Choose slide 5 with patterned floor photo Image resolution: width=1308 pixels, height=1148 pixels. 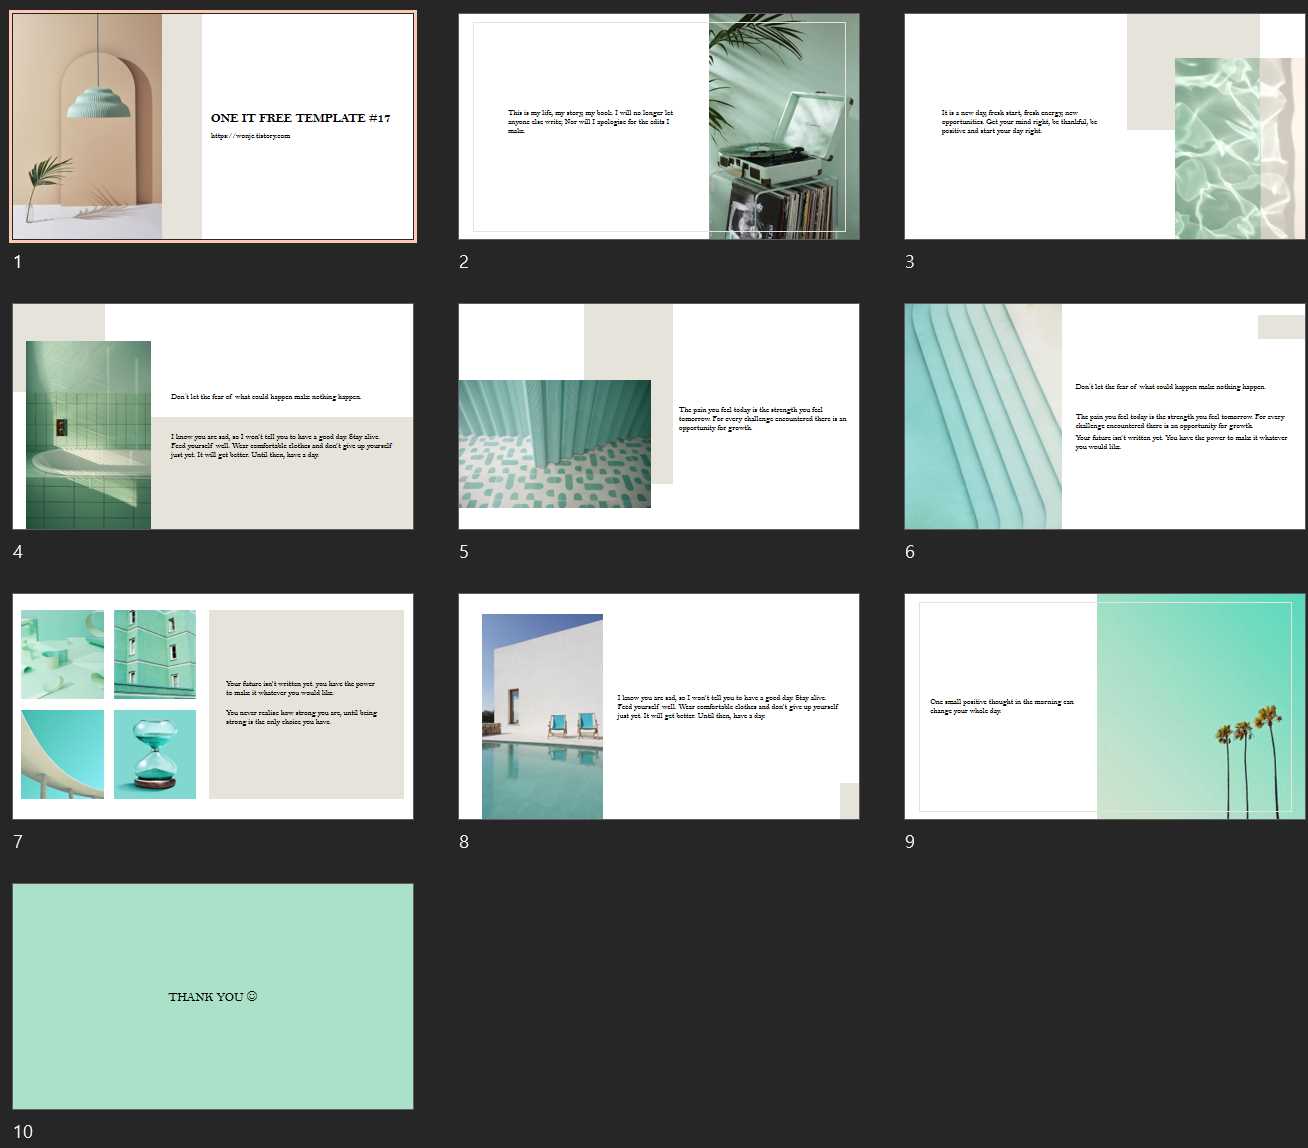click(659, 417)
